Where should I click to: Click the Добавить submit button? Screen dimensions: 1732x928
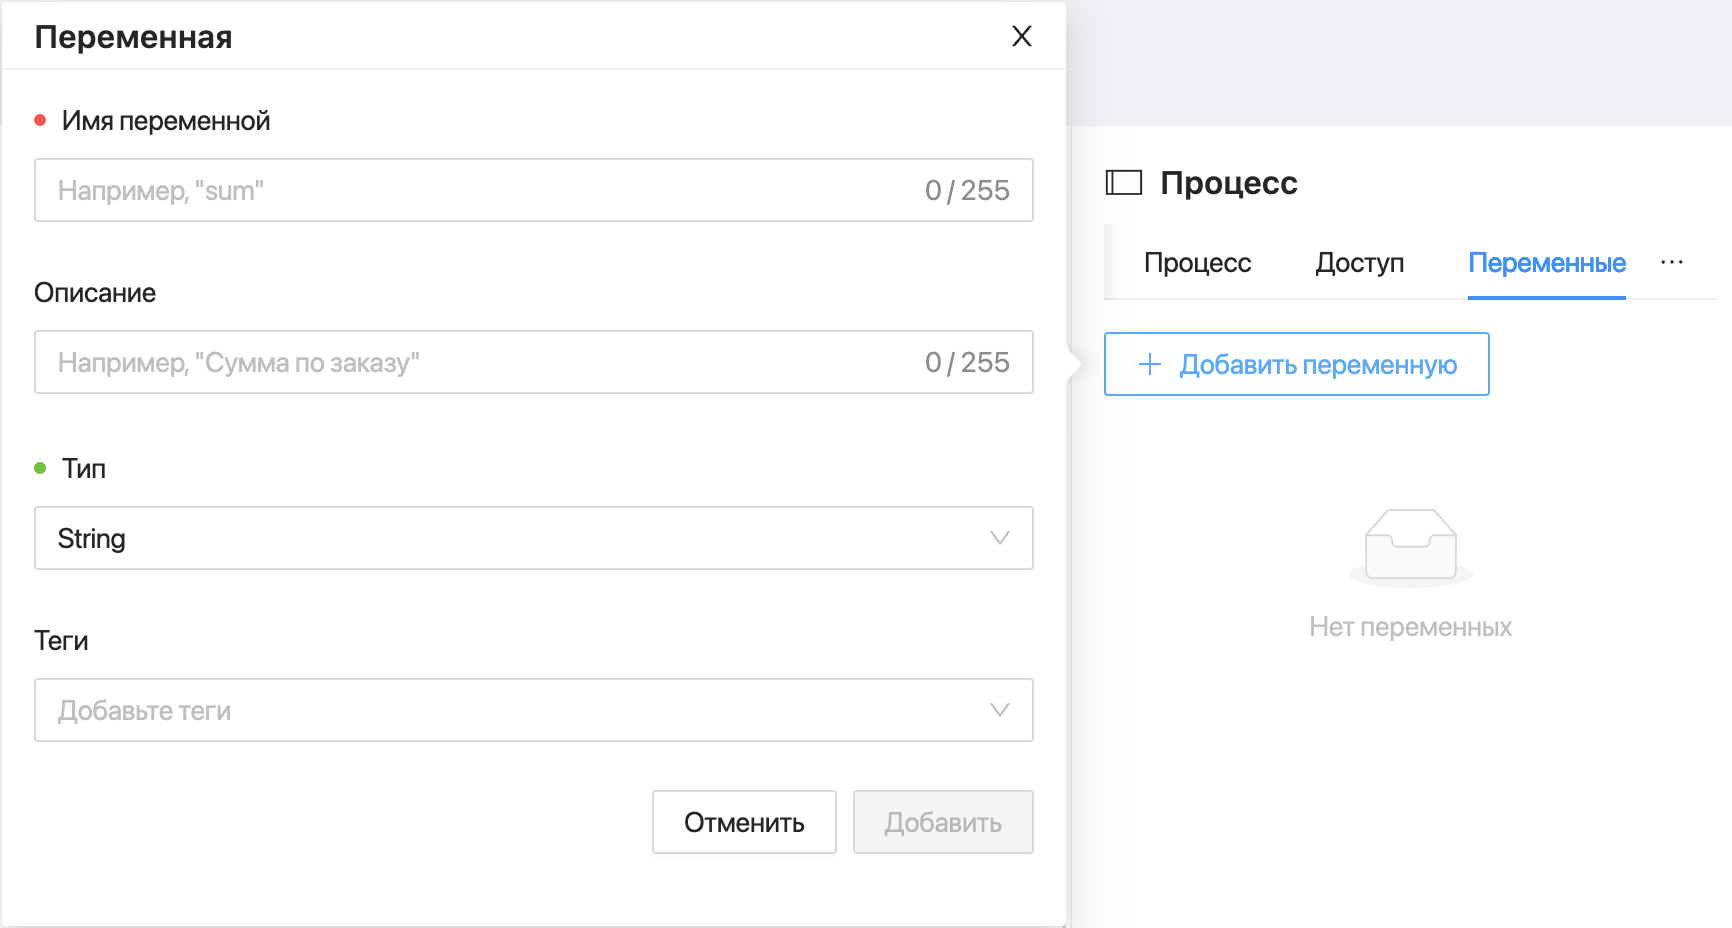click(x=942, y=822)
